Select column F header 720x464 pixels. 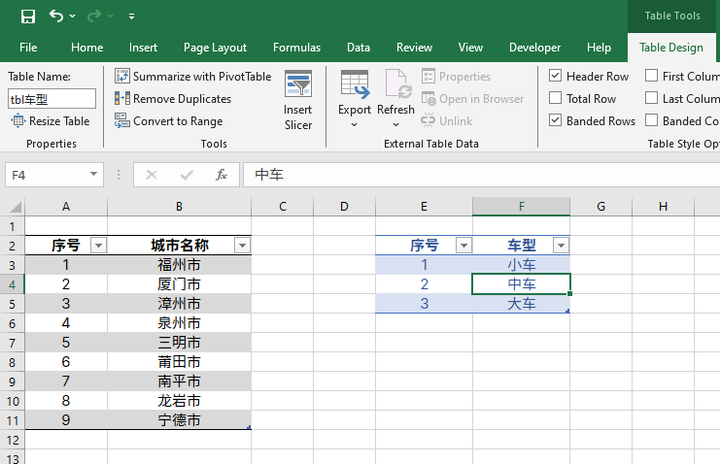pos(521,207)
